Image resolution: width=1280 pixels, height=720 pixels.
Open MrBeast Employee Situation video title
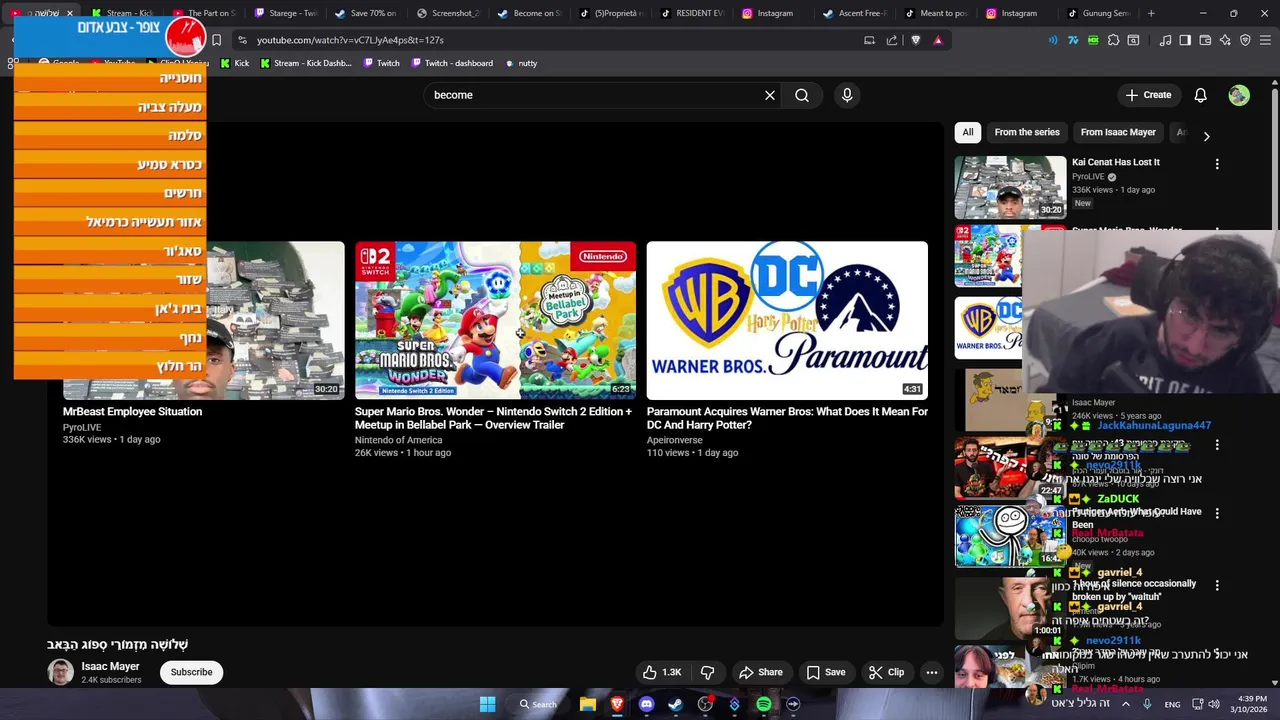(132, 411)
